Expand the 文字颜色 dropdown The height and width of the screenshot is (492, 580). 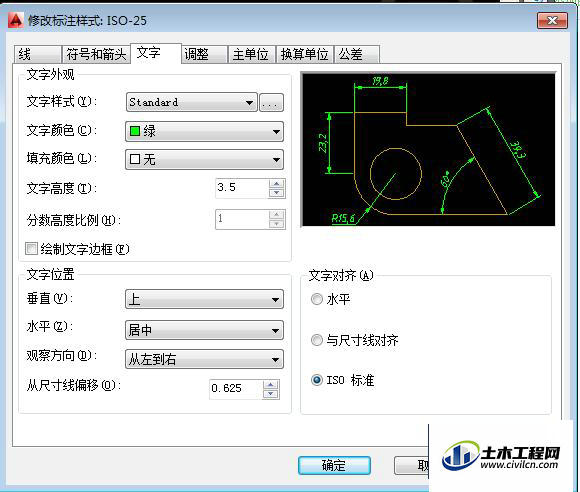click(205, 131)
